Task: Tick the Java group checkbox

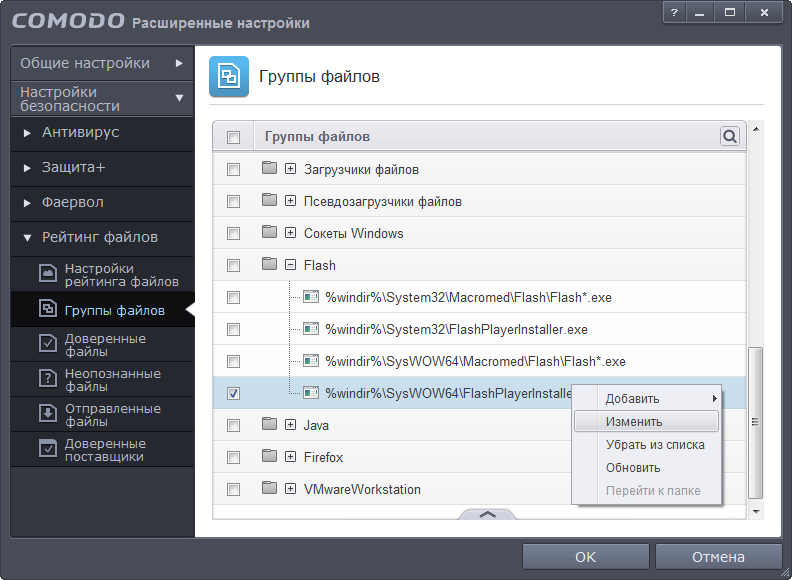Action: (233, 426)
